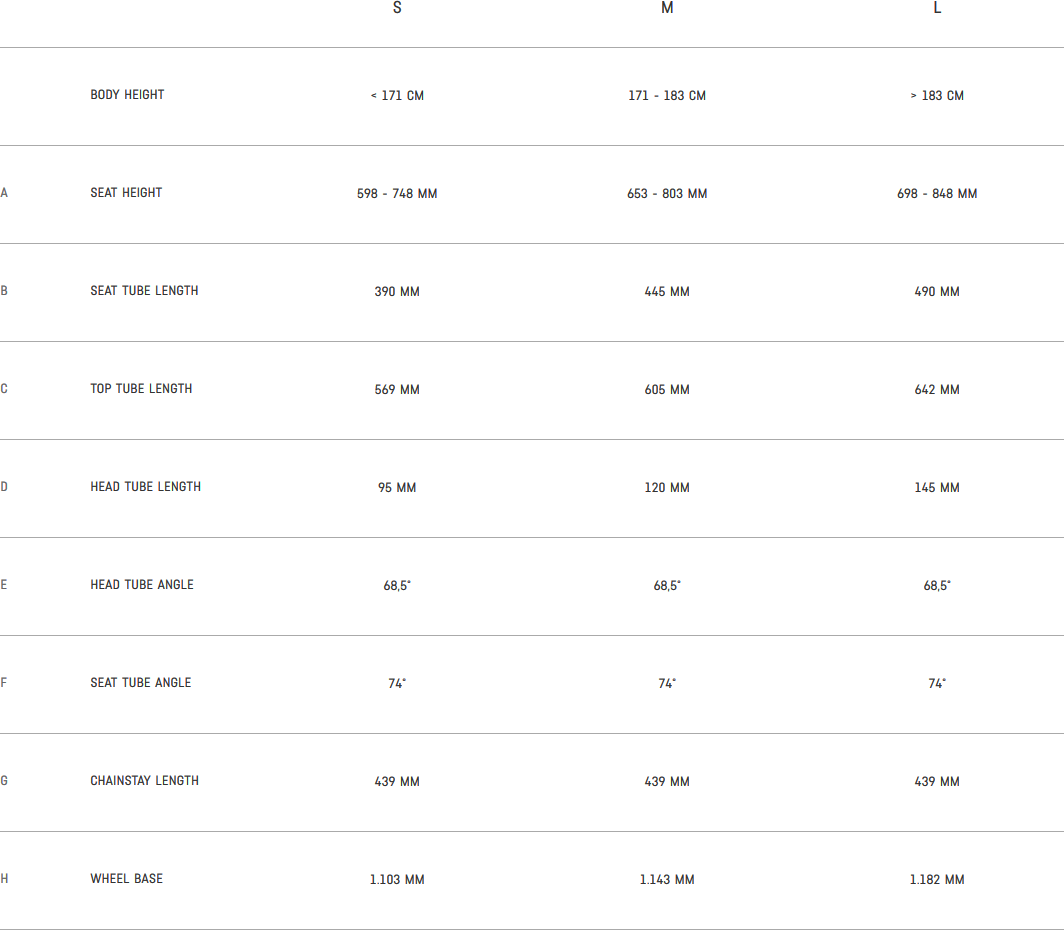The image size is (1064, 930).
Task: Select the BODY HEIGHT row label
Action: (127, 95)
